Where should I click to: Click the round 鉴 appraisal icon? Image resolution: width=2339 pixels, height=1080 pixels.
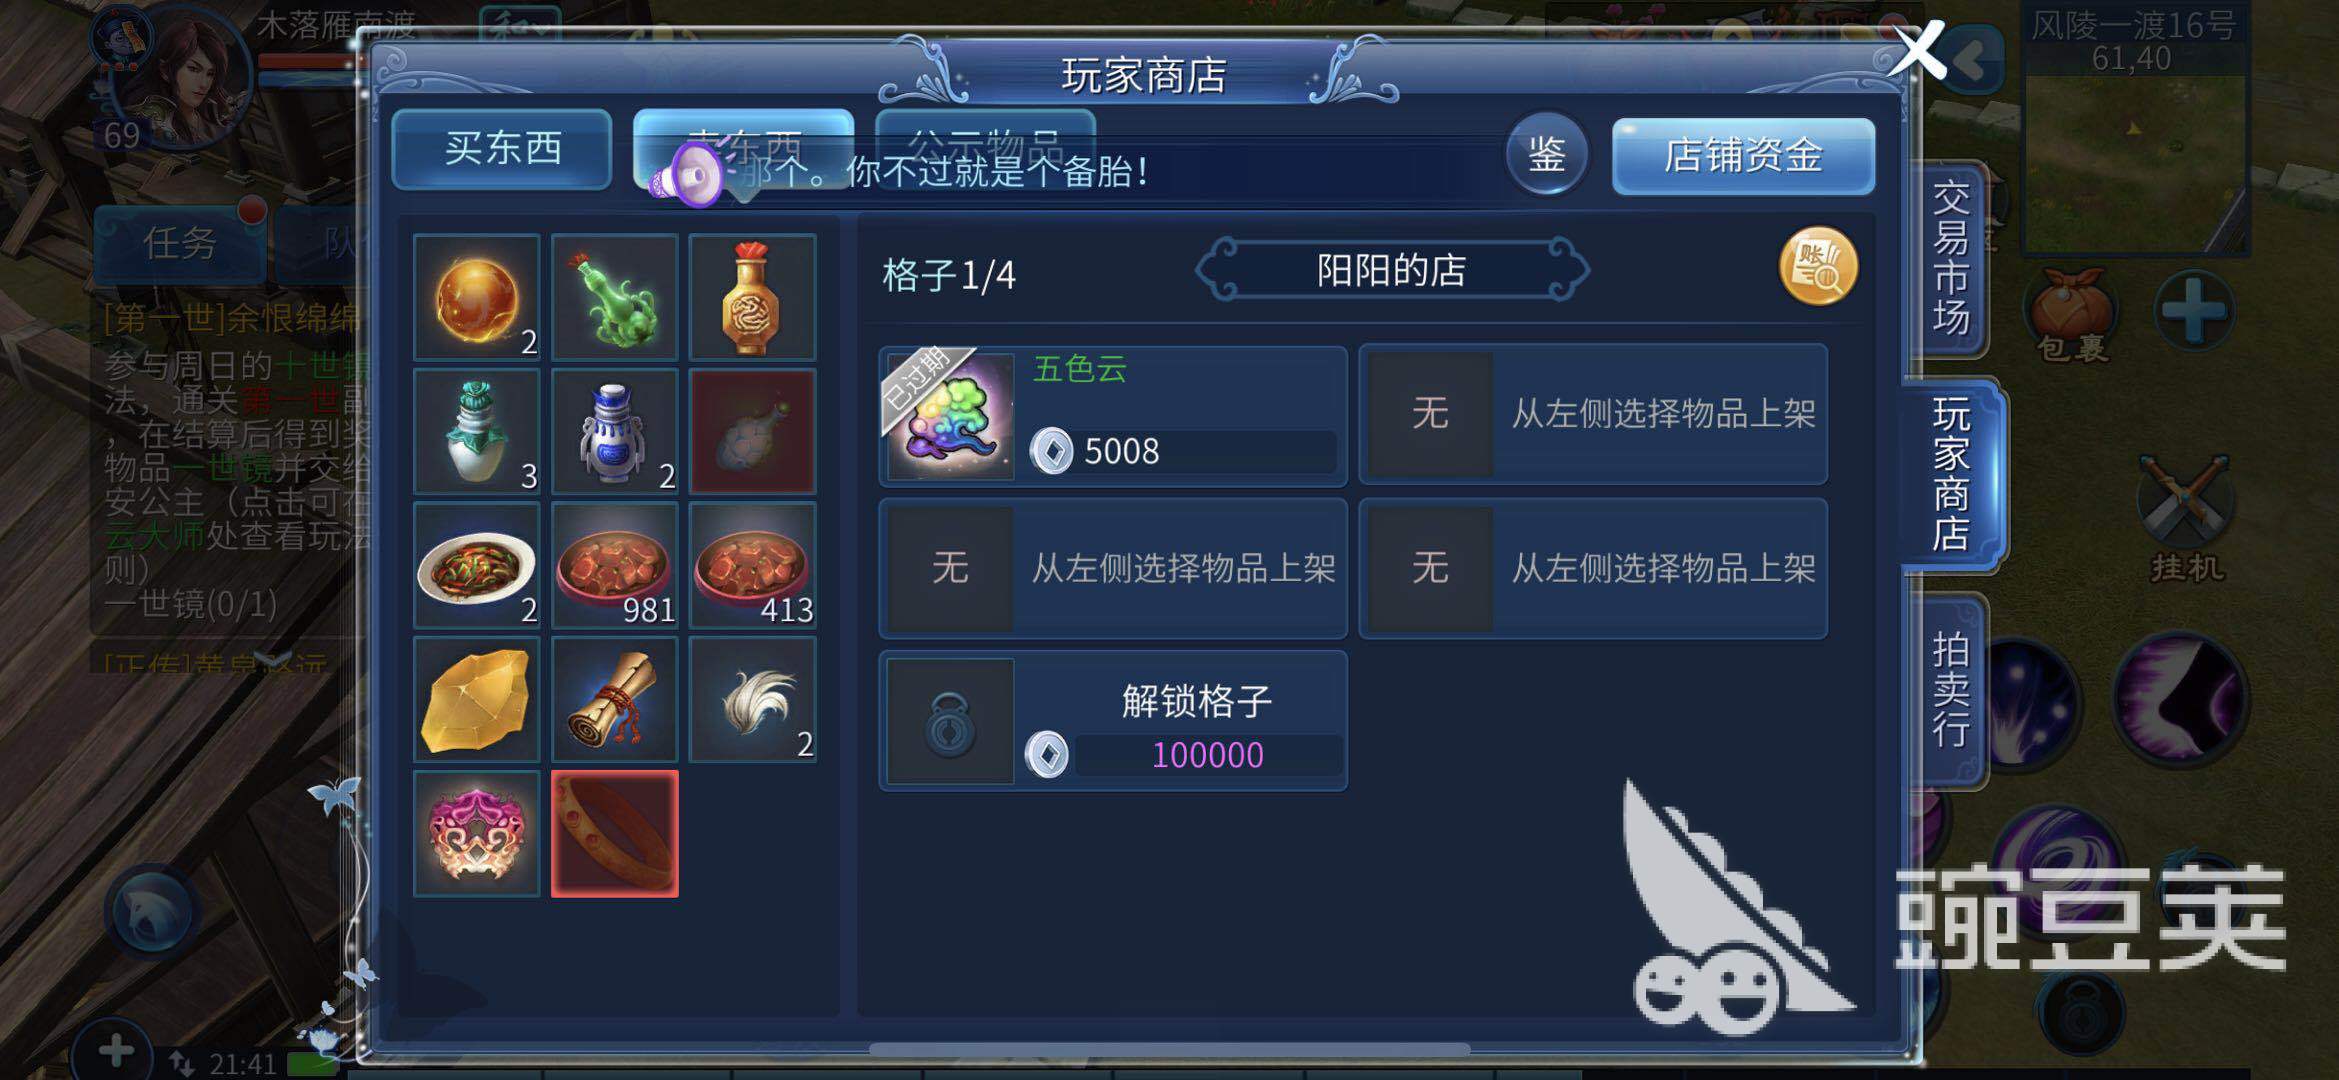pyautogui.click(x=1546, y=154)
